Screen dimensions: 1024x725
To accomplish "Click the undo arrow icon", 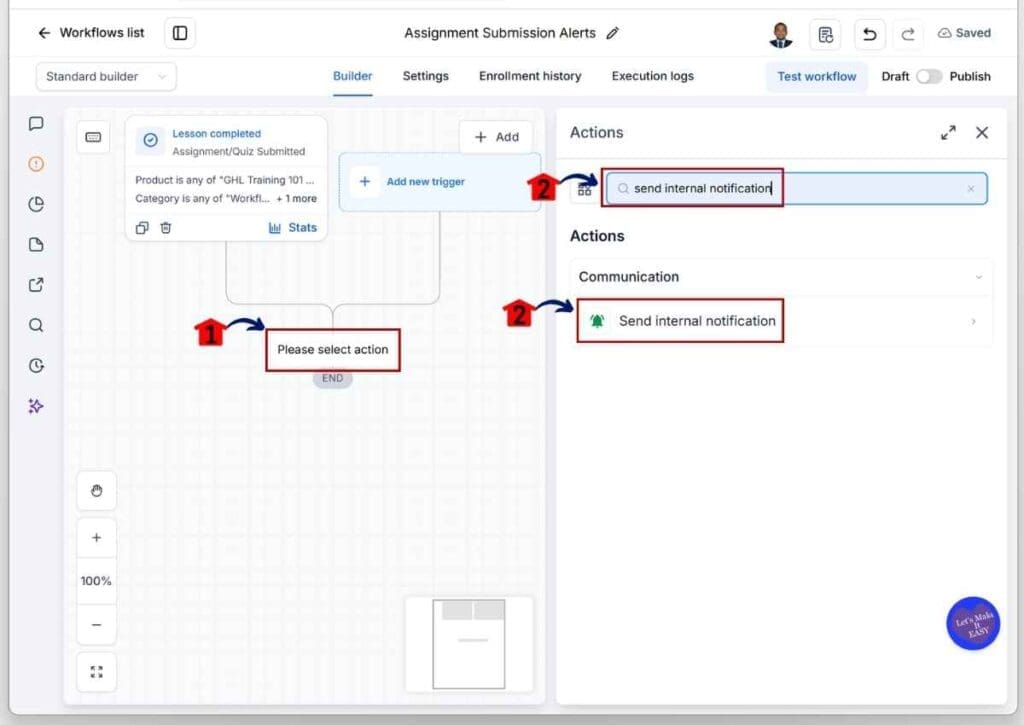I will pos(869,34).
